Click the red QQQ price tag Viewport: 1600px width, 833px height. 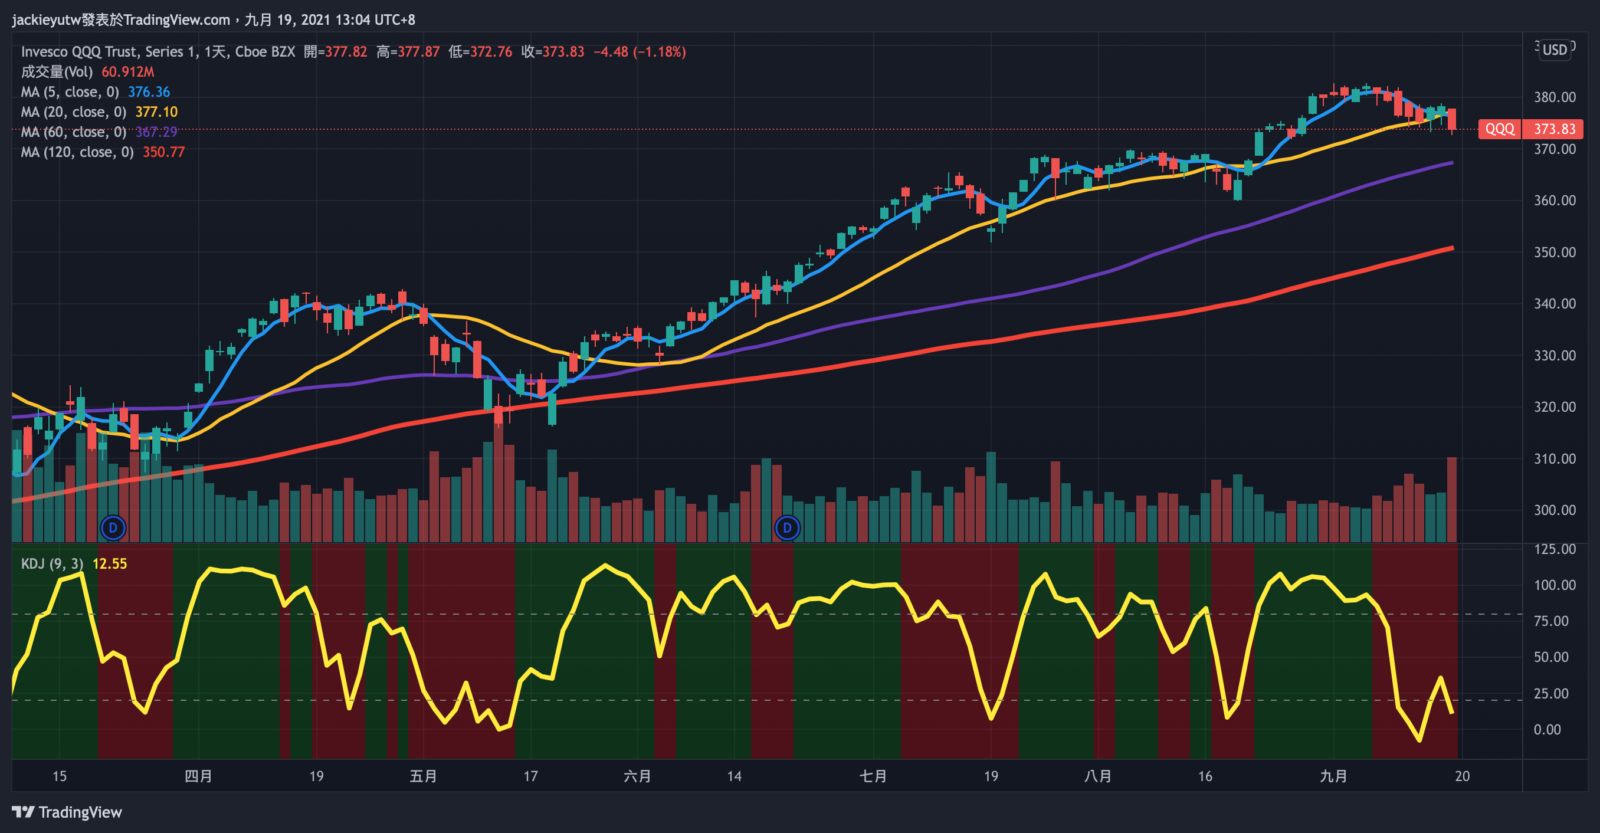1499,129
